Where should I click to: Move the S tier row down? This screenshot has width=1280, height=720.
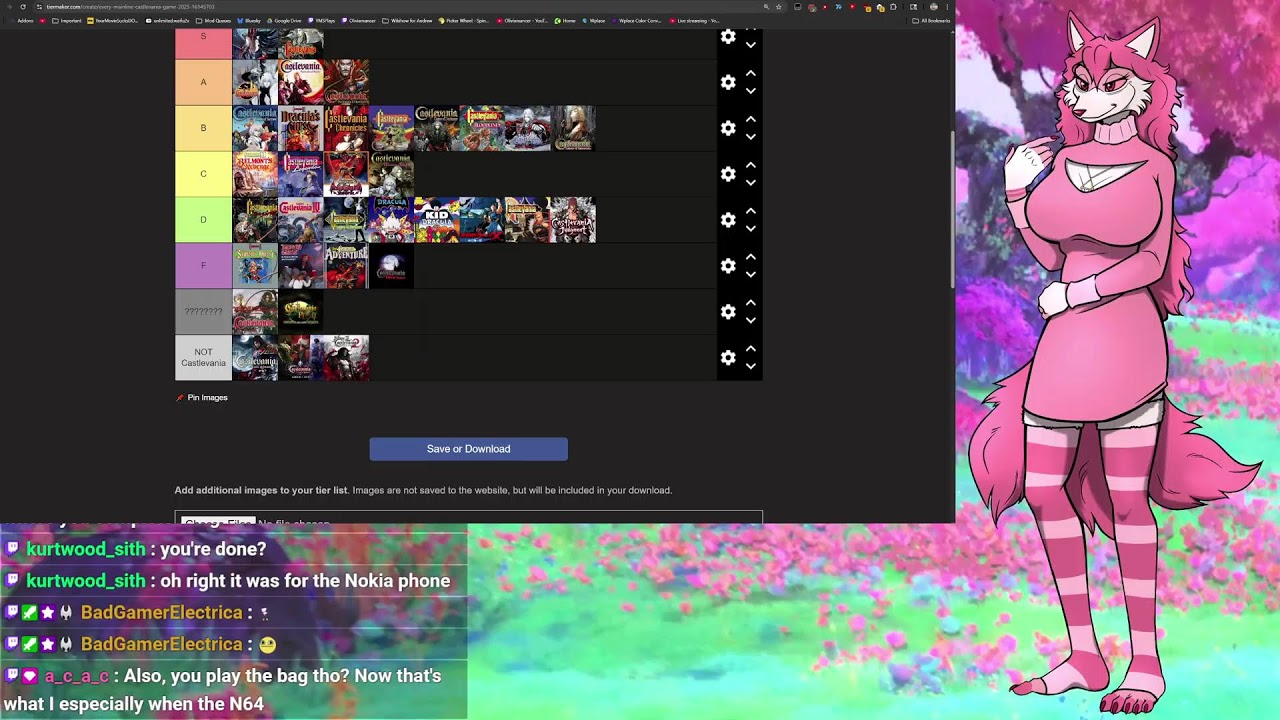pyautogui.click(x=751, y=46)
